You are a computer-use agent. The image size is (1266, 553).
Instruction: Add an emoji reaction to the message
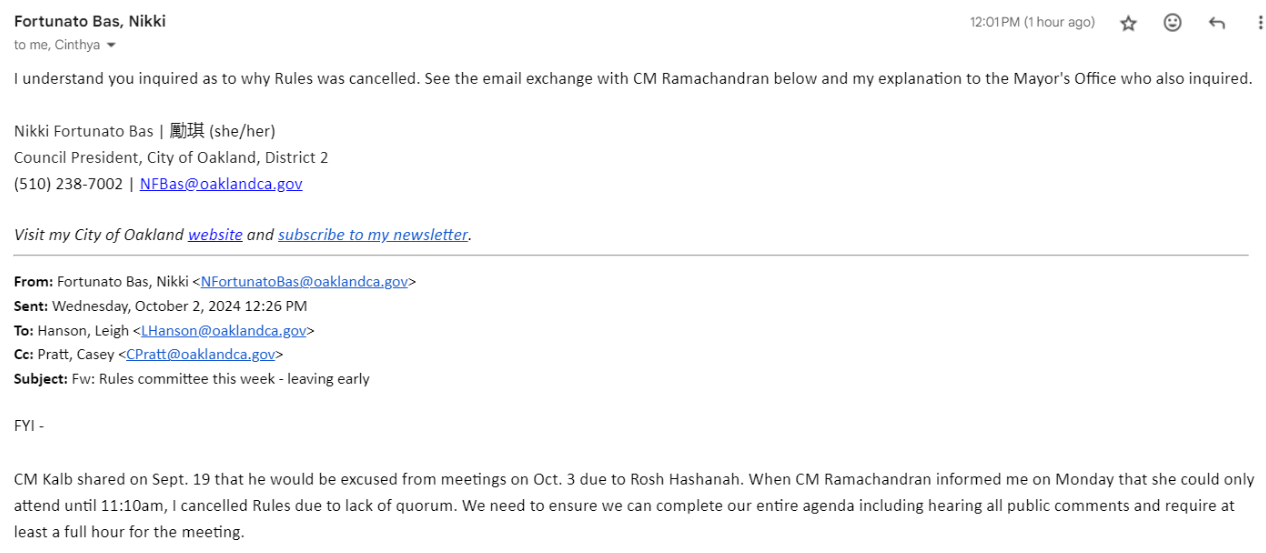pos(1172,23)
